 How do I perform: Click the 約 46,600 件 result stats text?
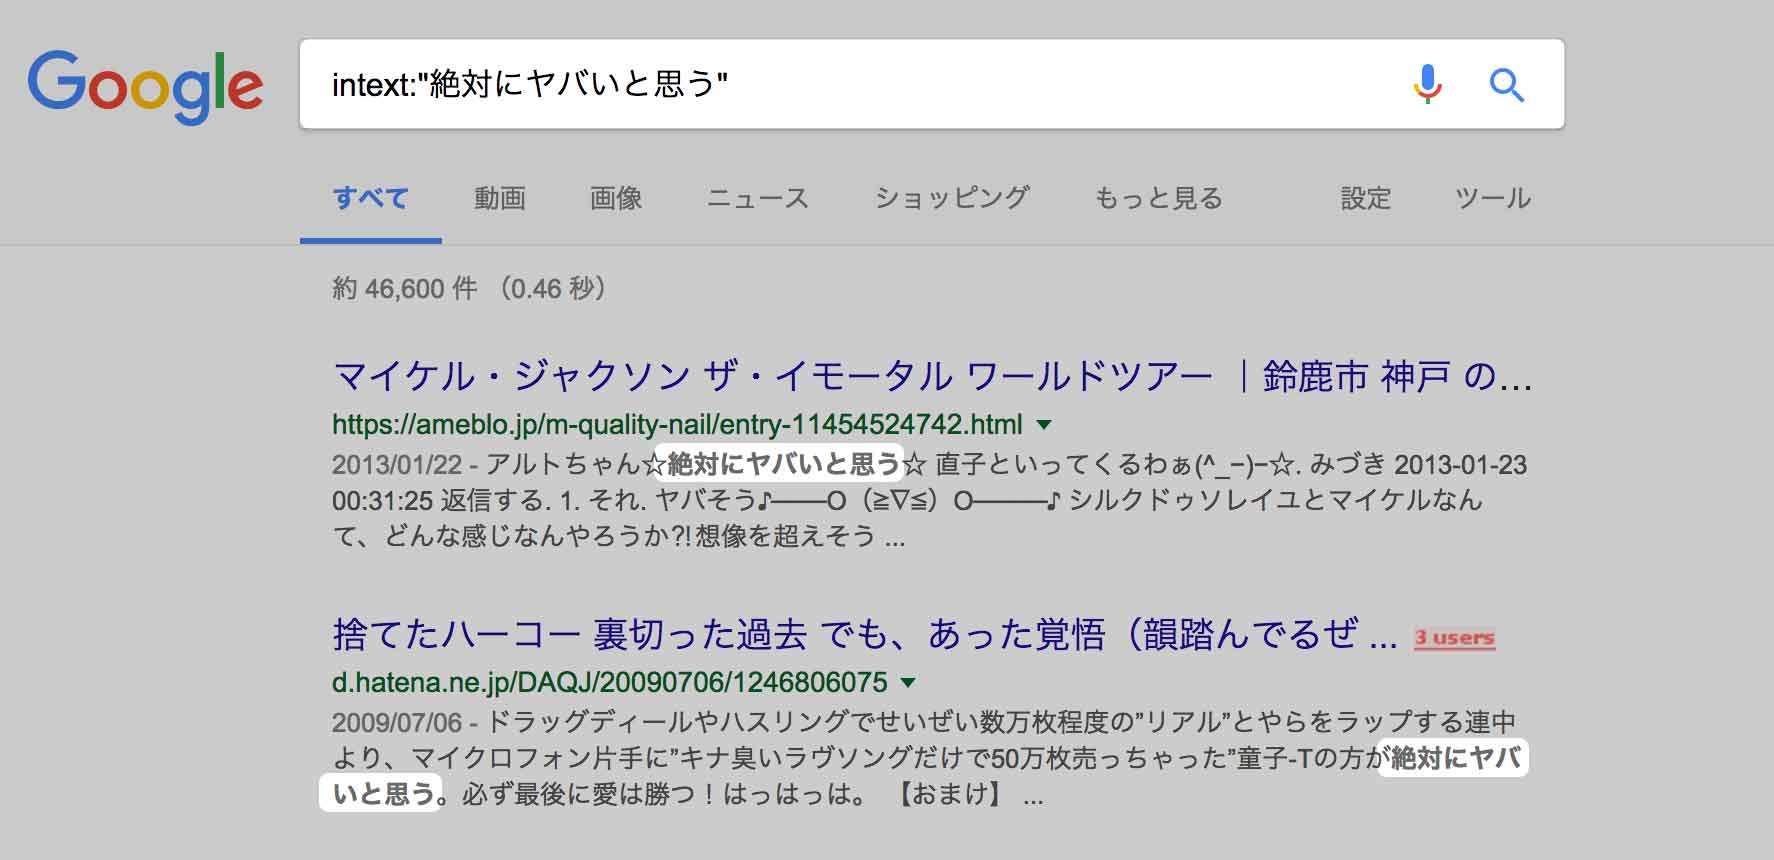469,289
